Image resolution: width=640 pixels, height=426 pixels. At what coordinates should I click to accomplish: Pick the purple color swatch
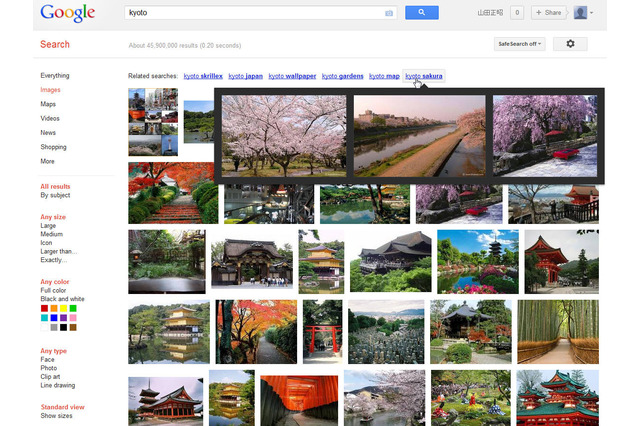pyautogui.click(x=63, y=318)
